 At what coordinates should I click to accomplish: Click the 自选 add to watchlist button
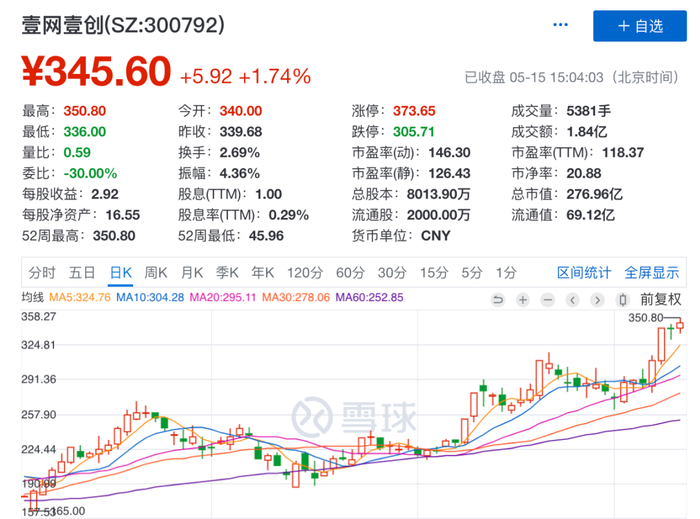pyautogui.click(x=640, y=26)
